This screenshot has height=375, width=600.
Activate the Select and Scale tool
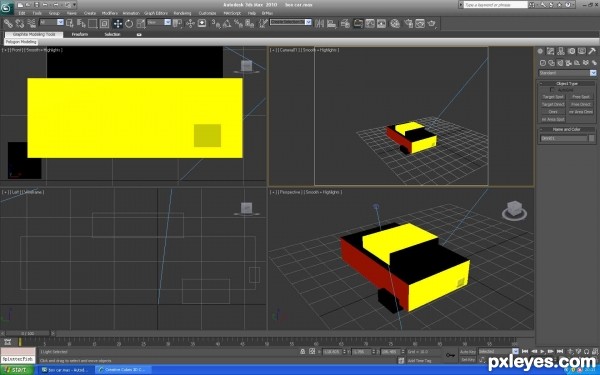[x=141, y=24]
